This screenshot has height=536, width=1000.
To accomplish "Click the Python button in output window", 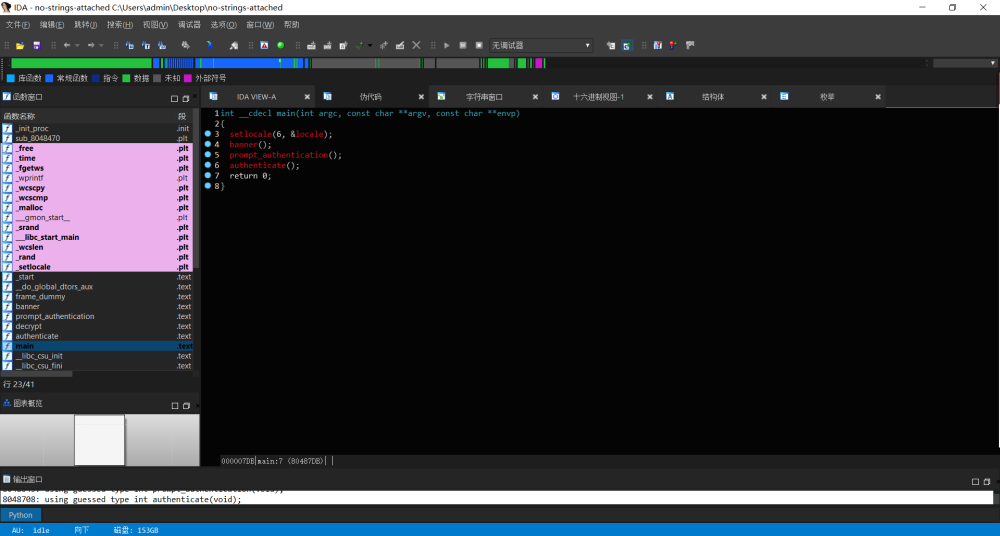I will coord(20,515).
